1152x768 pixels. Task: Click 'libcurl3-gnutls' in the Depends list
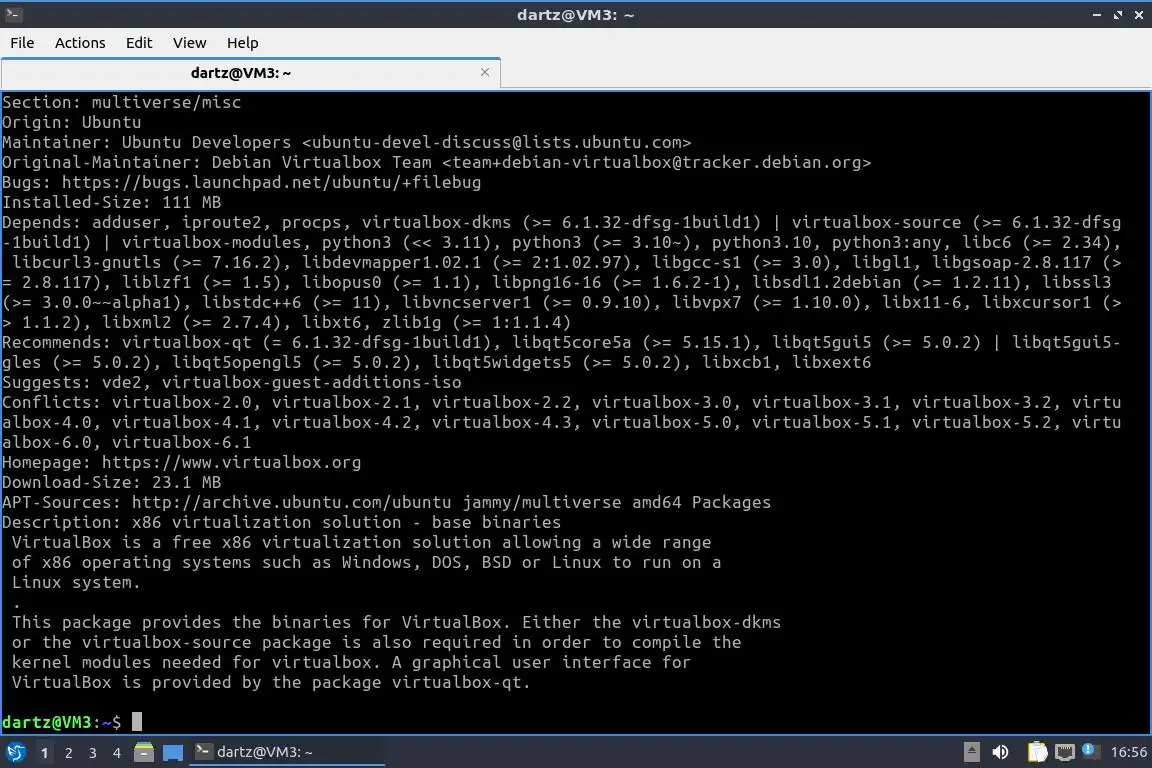pos(86,262)
